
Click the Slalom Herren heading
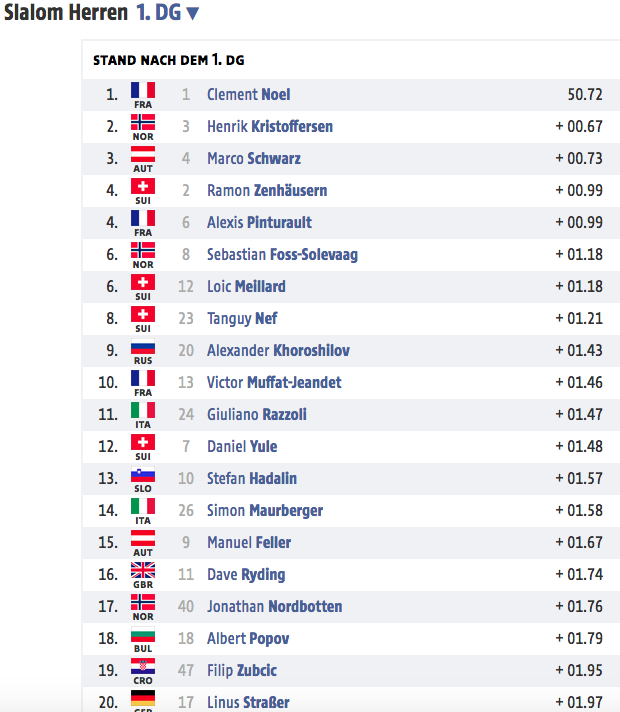pyautogui.click(x=66, y=13)
